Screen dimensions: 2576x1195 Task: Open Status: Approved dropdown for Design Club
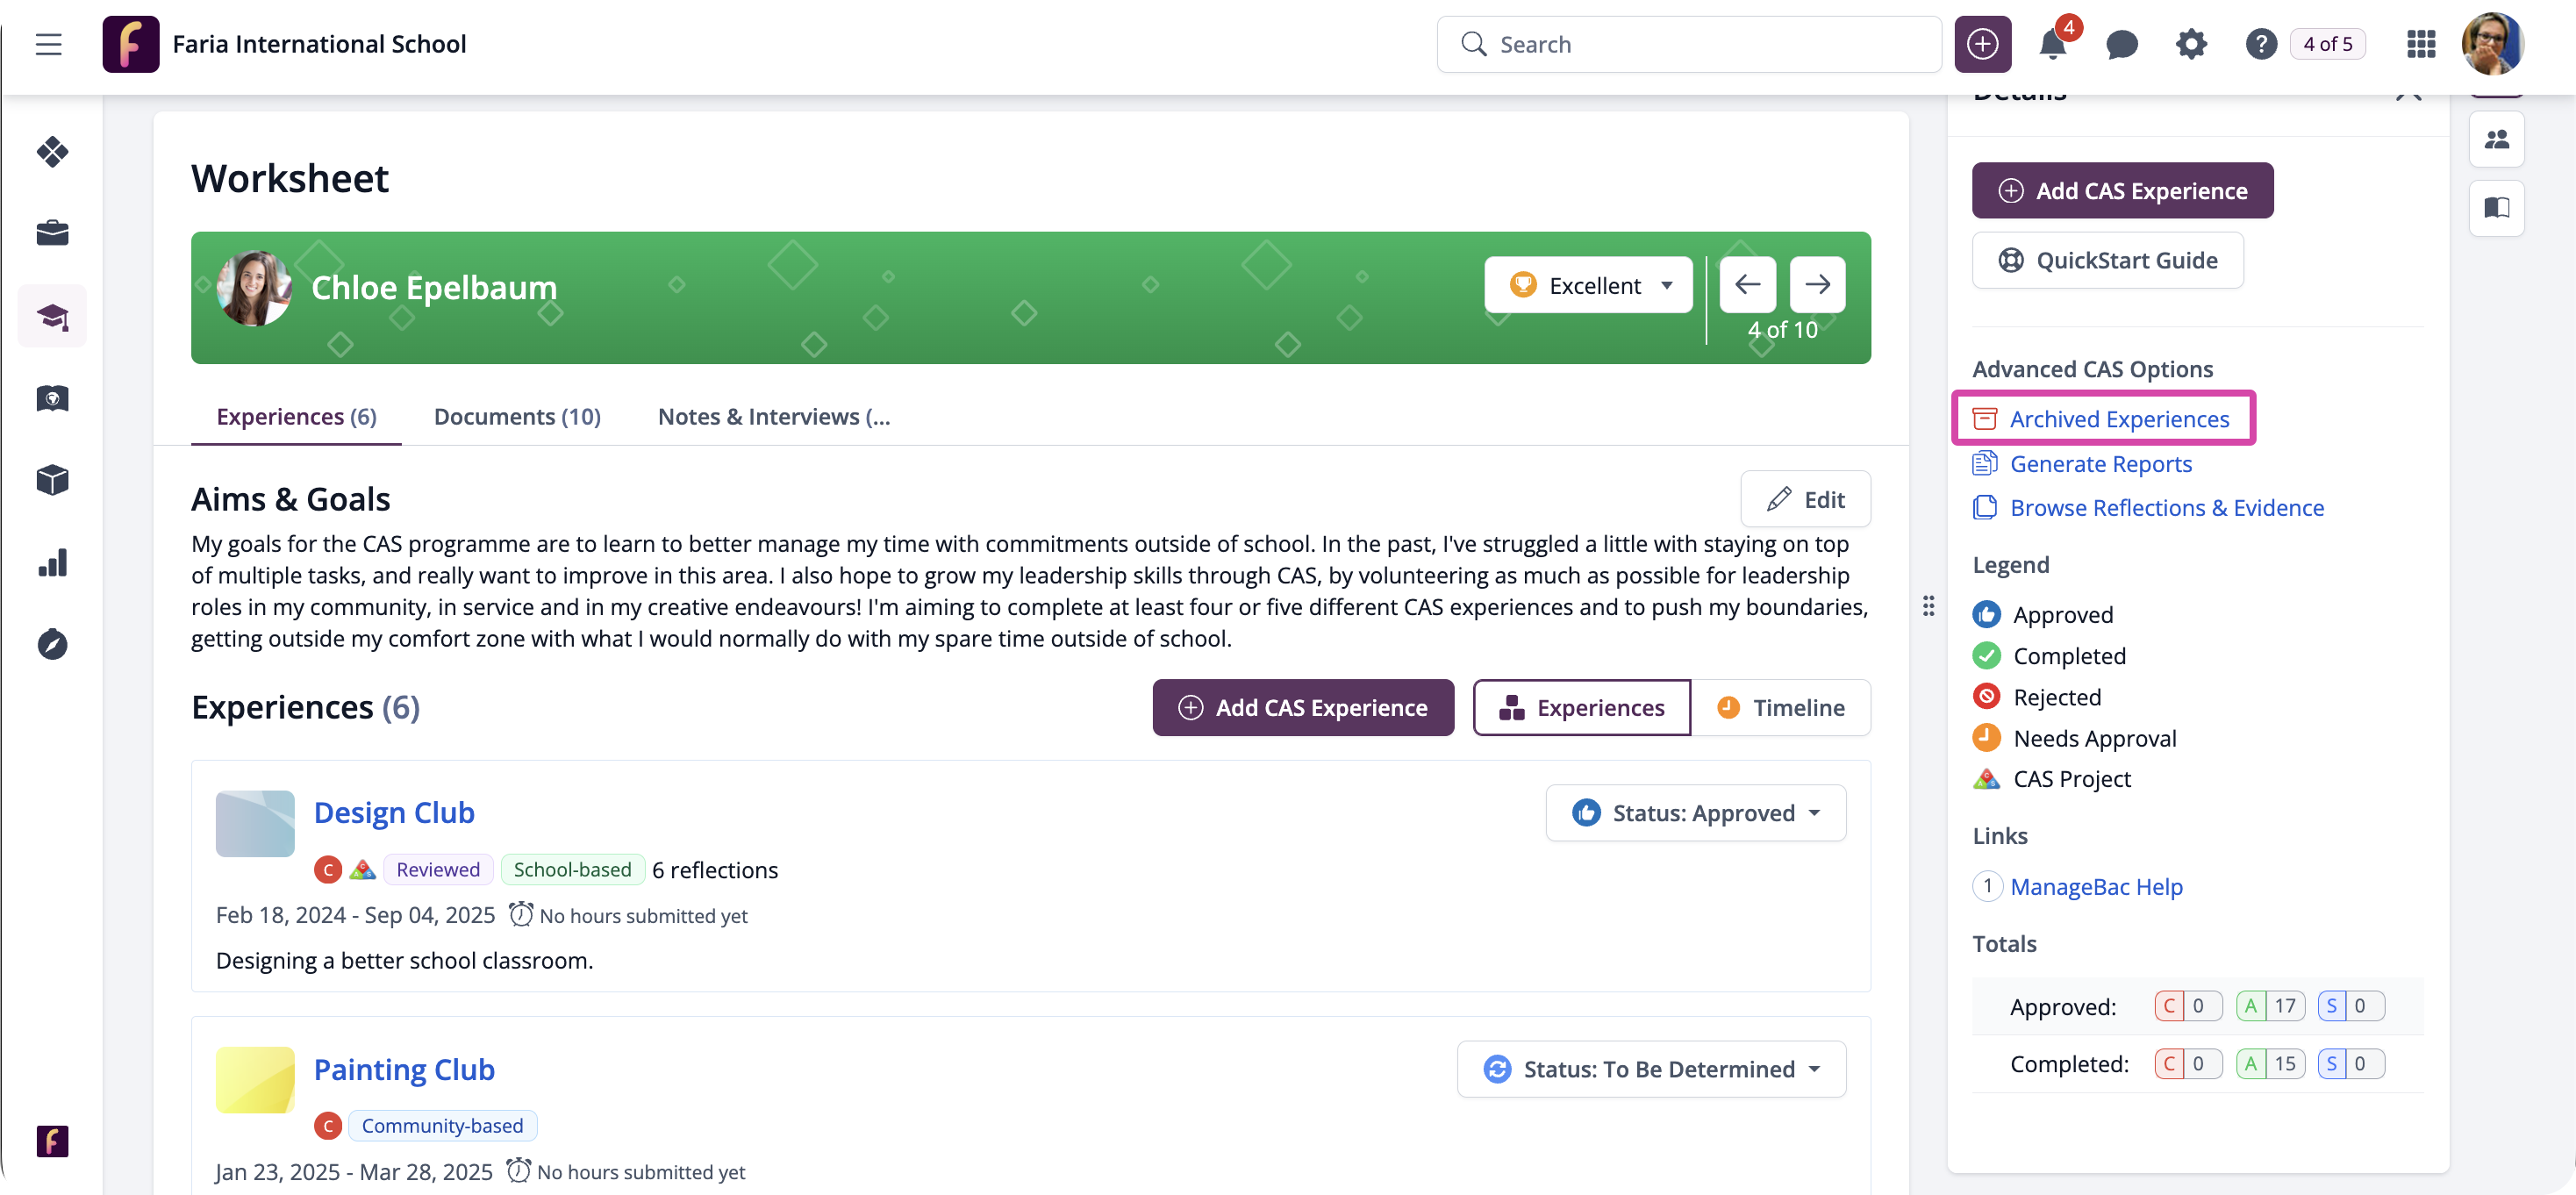pos(1695,813)
